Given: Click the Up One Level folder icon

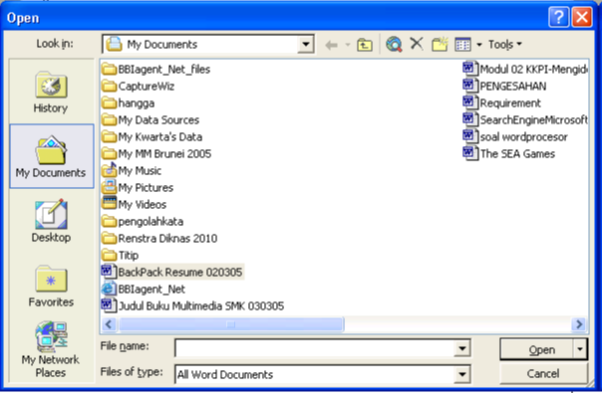Looking at the screenshot, I should (x=364, y=45).
